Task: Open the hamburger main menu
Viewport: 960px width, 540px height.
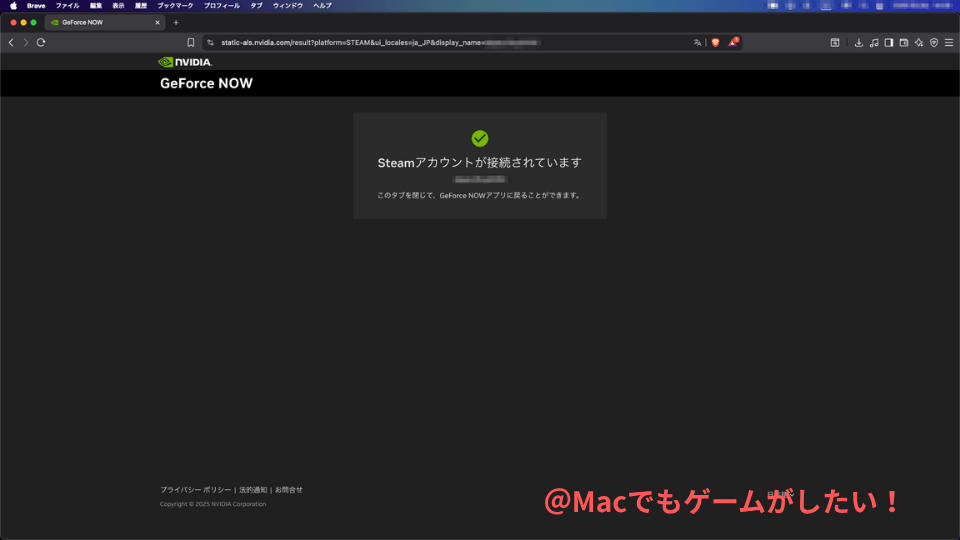Action: click(x=948, y=43)
